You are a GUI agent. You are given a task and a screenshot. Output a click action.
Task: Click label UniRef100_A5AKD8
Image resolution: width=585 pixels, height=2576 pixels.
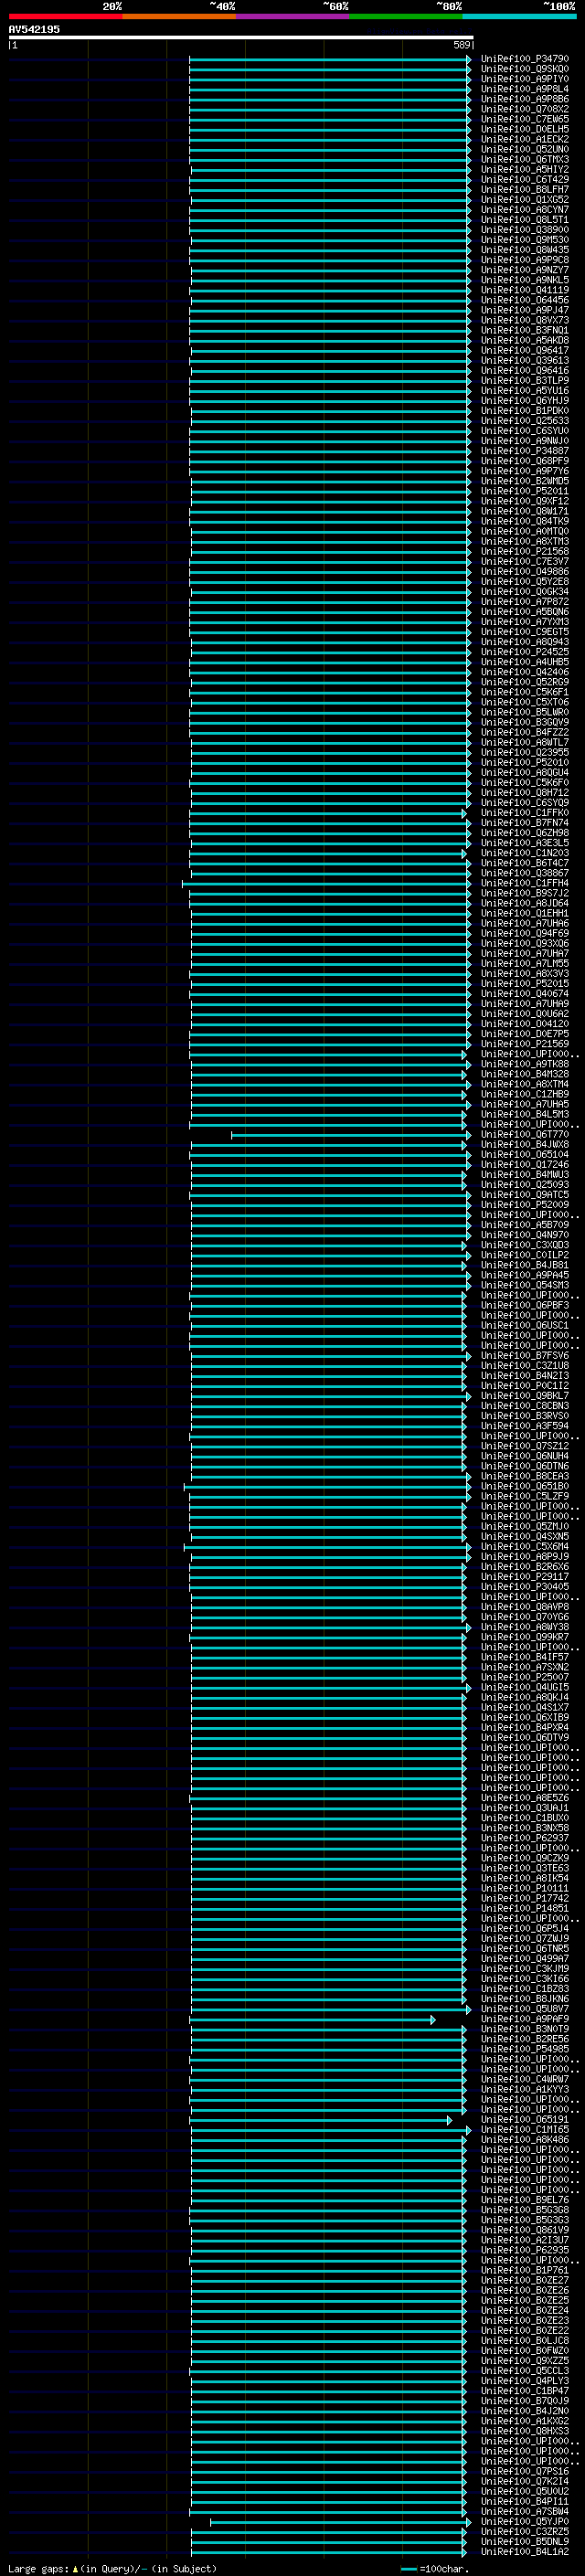(524, 340)
